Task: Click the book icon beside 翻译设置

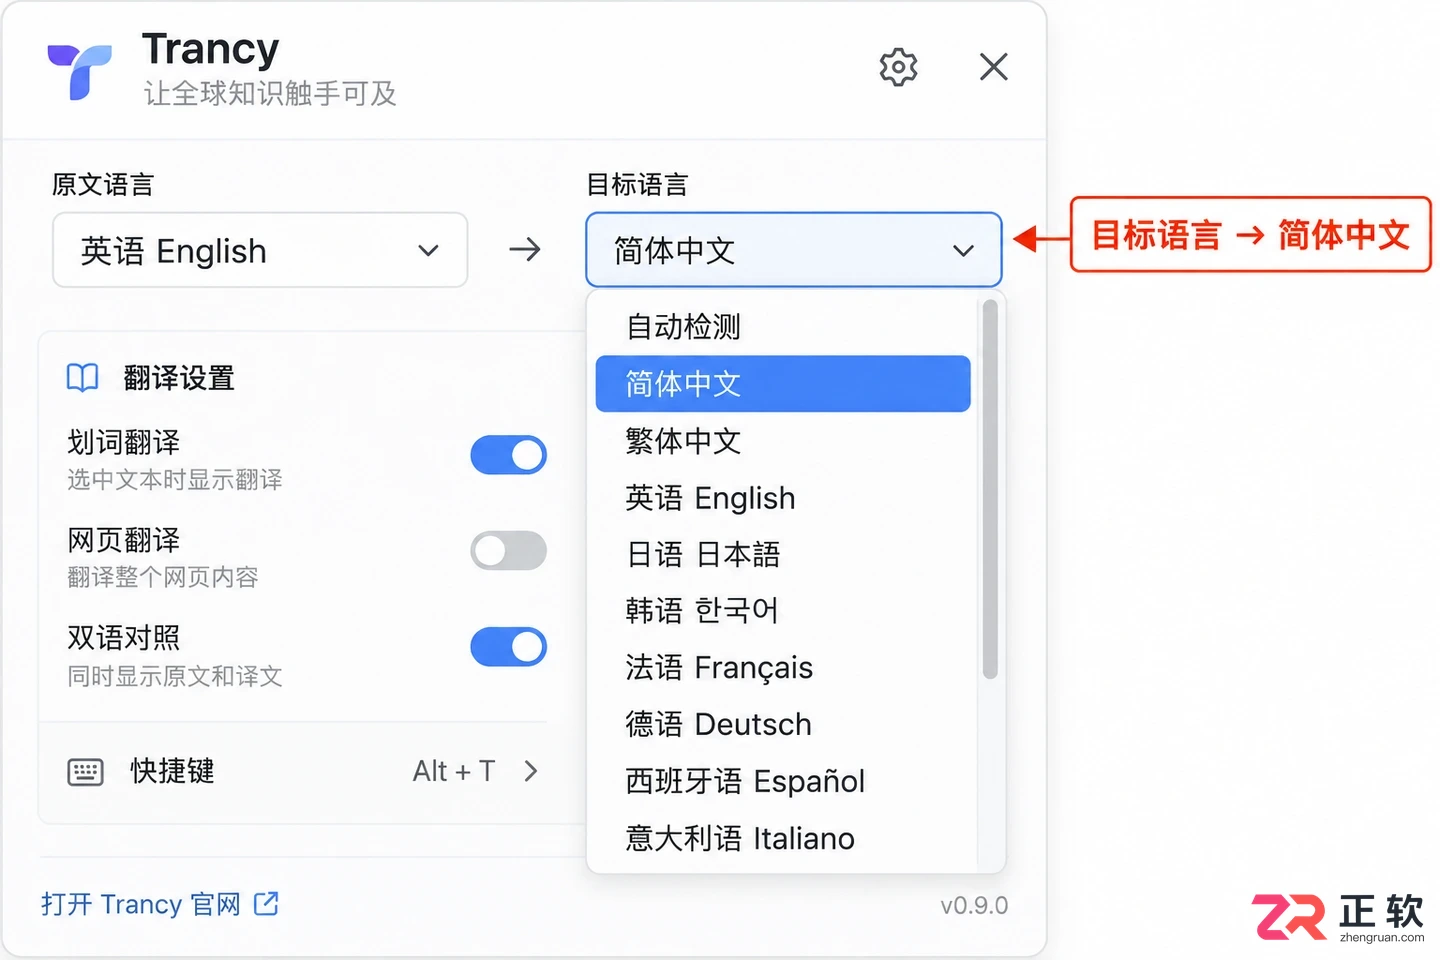Action: coord(82,378)
